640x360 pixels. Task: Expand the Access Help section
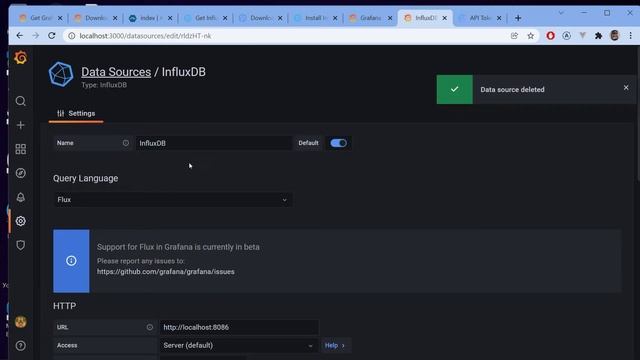click(335, 345)
